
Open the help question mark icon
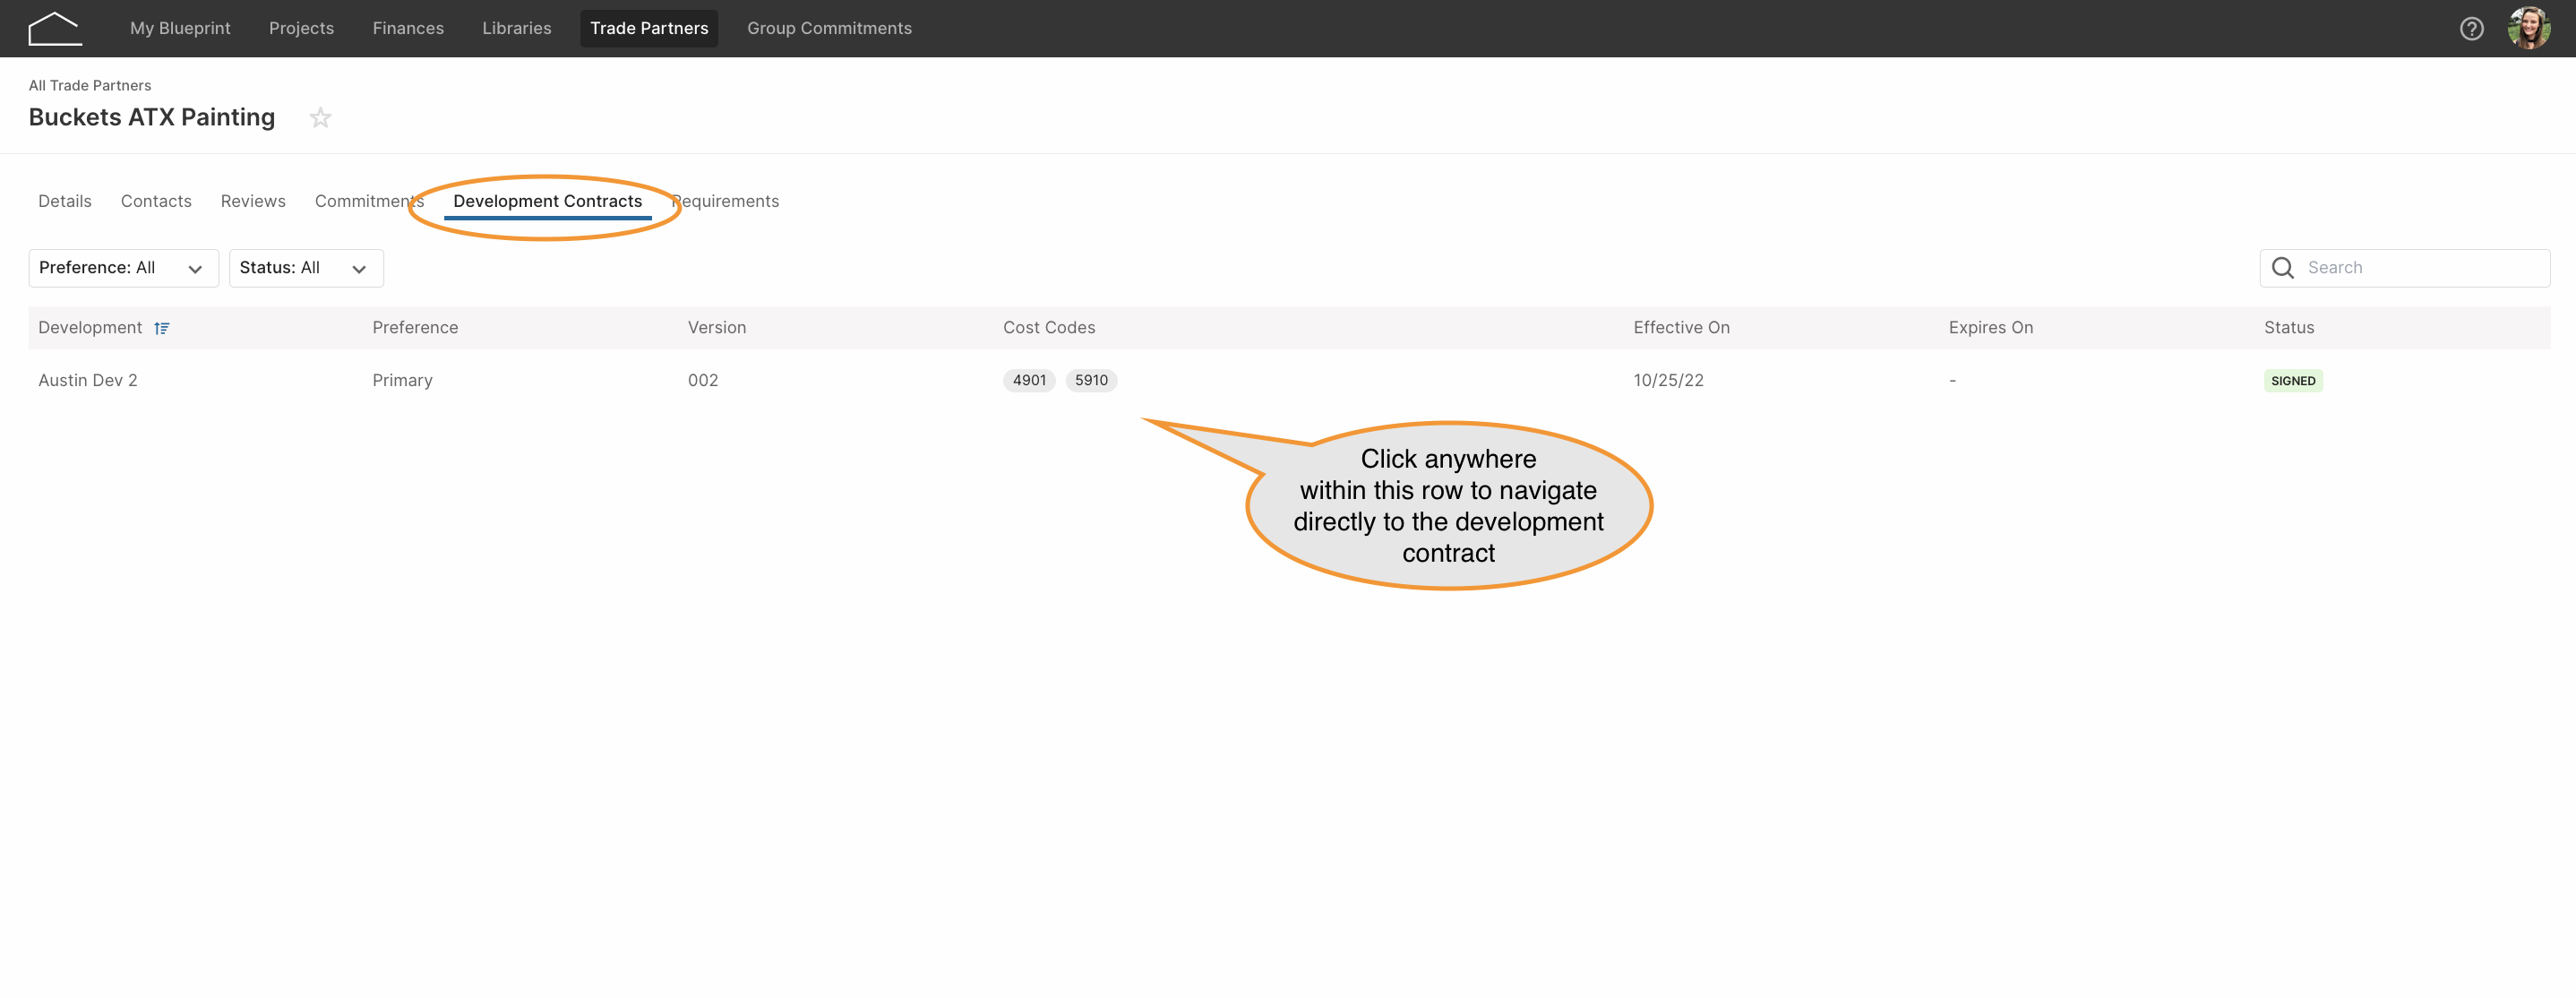[x=2471, y=29]
